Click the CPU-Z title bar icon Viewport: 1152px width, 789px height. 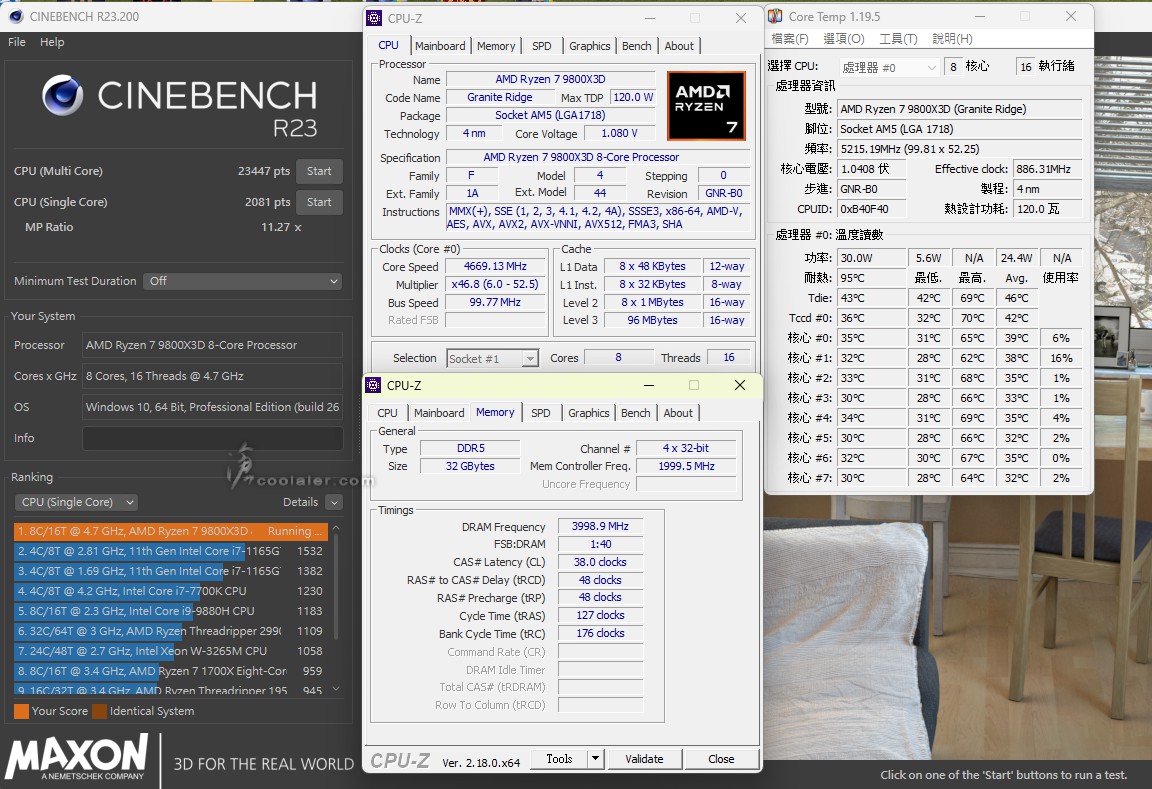pyautogui.click(x=374, y=17)
